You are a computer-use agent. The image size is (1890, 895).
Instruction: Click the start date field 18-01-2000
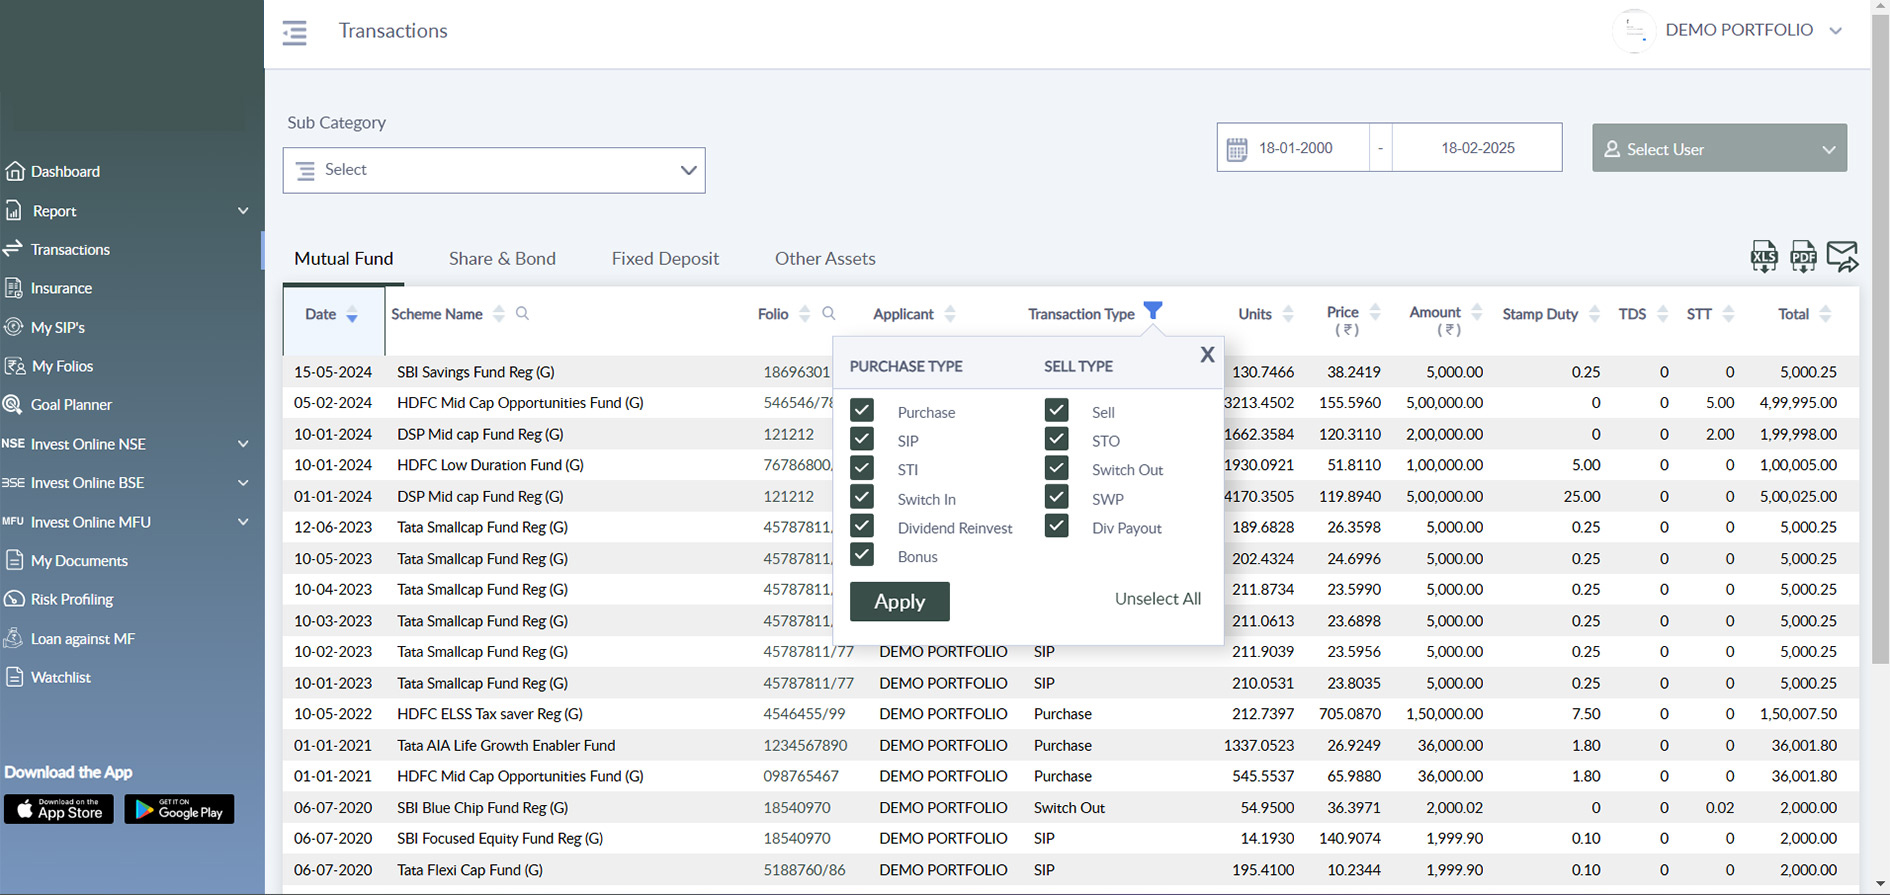click(x=1296, y=148)
